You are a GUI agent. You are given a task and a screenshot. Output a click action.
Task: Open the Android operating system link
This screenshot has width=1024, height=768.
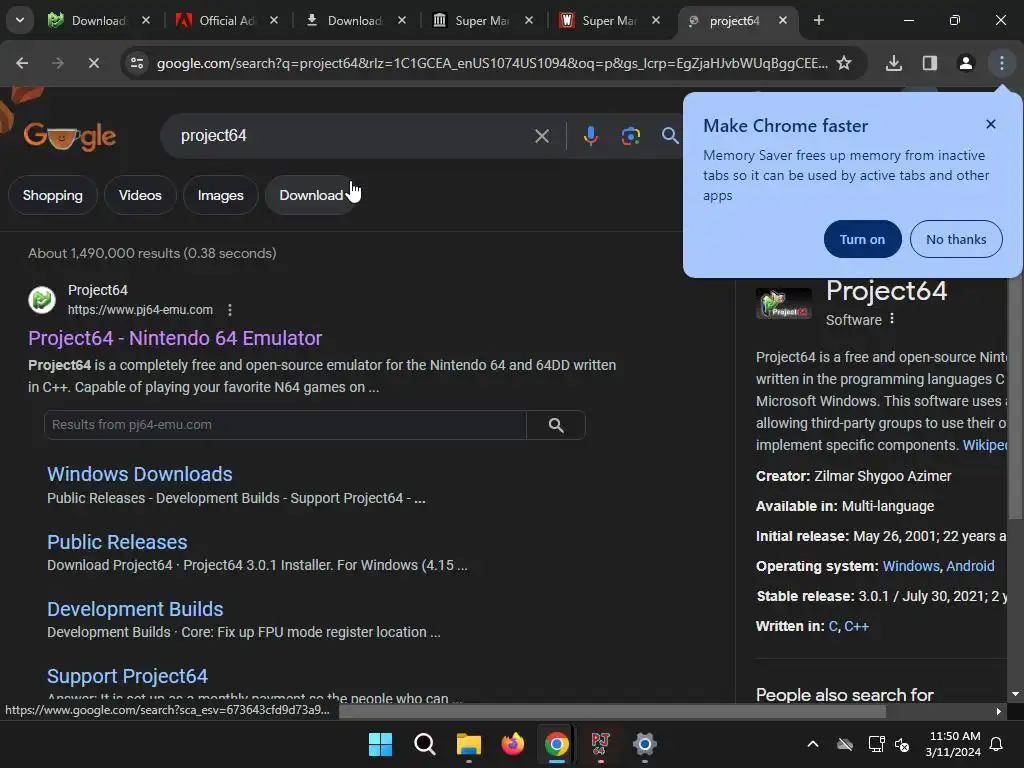coord(970,566)
